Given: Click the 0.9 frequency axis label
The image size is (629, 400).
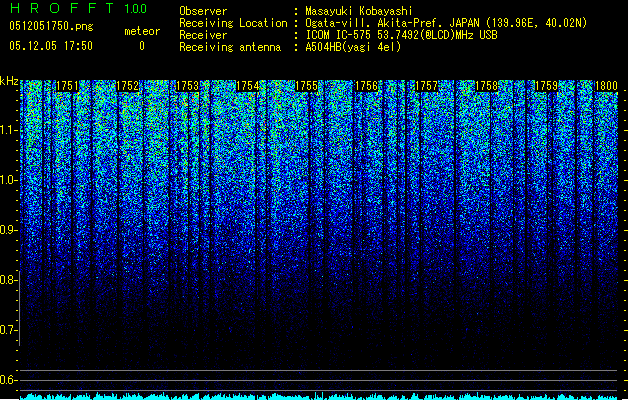Looking at the screenshot, I should pos(8,230).
